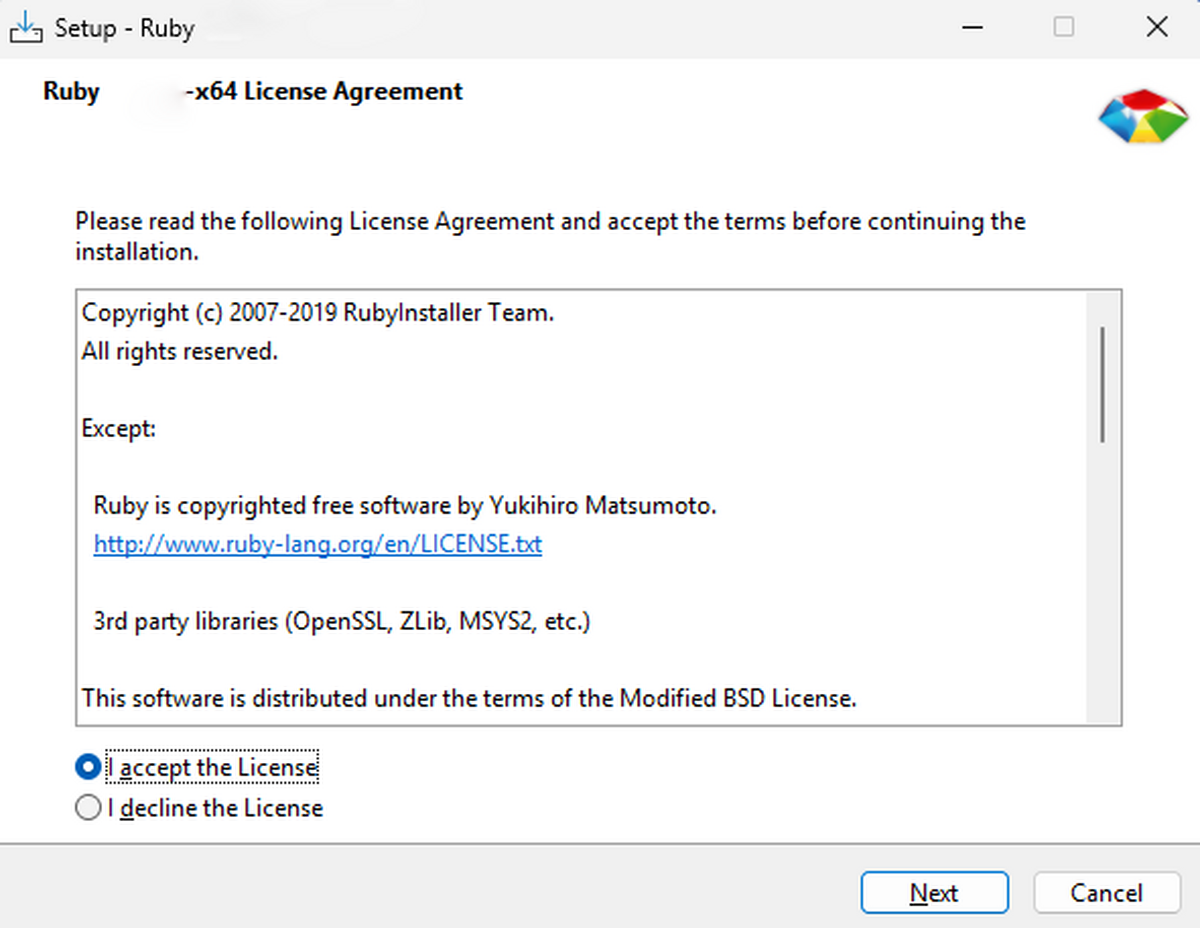Continue setup with the Next button
Image resolution: width=1200 pixels, height=928 pixels.
pos(934,893)
